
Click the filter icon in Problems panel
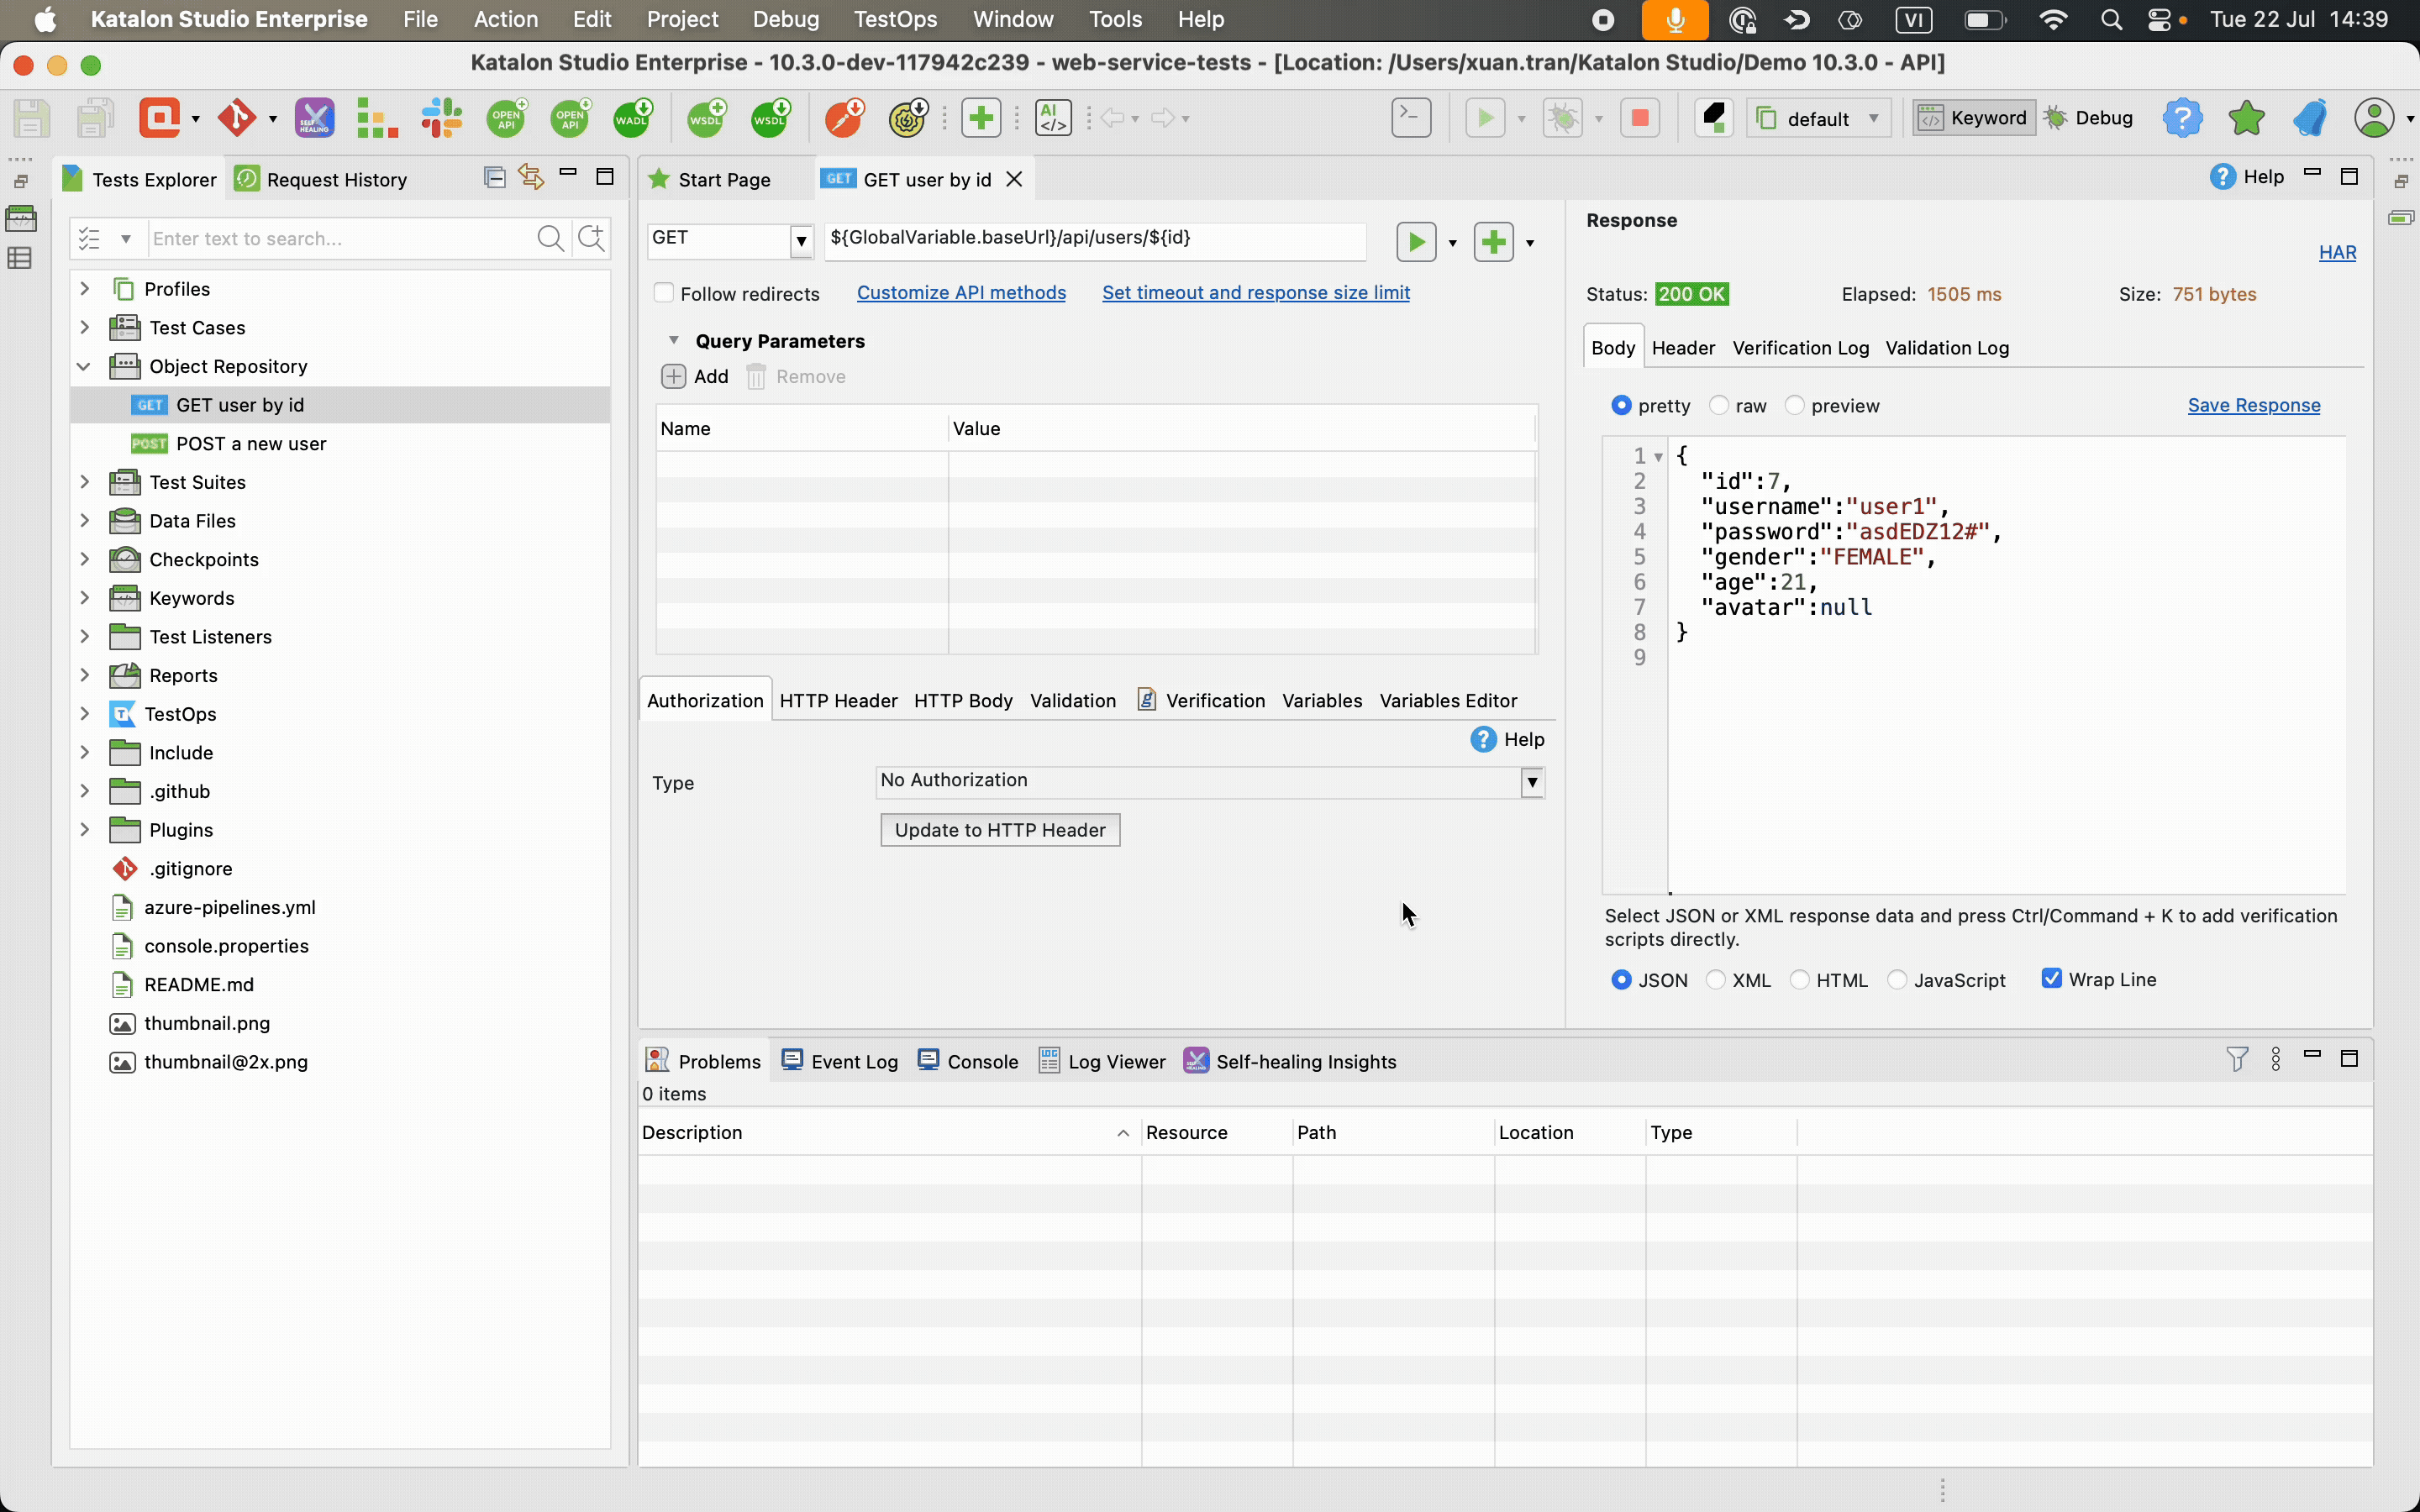point(2237,1059)
